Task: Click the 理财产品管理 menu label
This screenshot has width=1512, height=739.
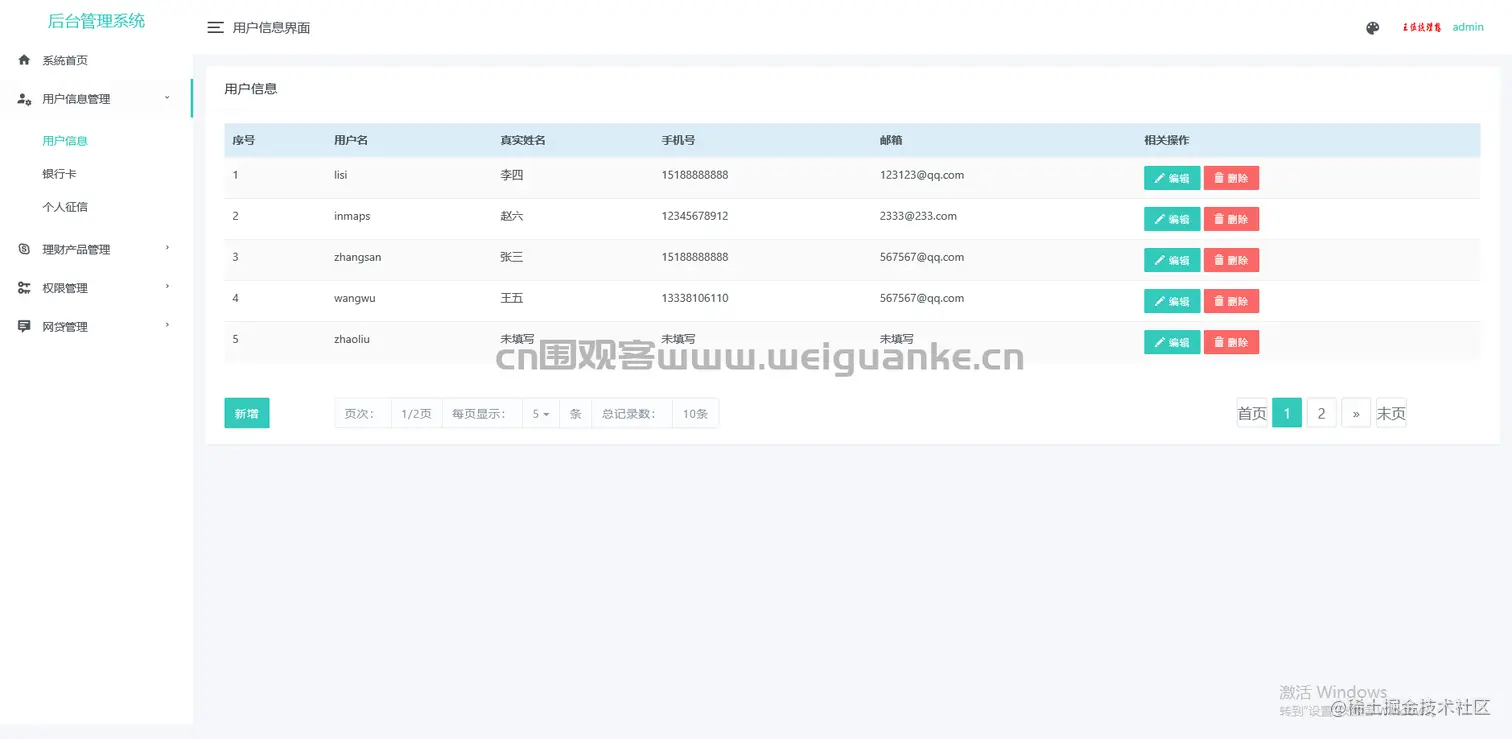Action: 76,250
